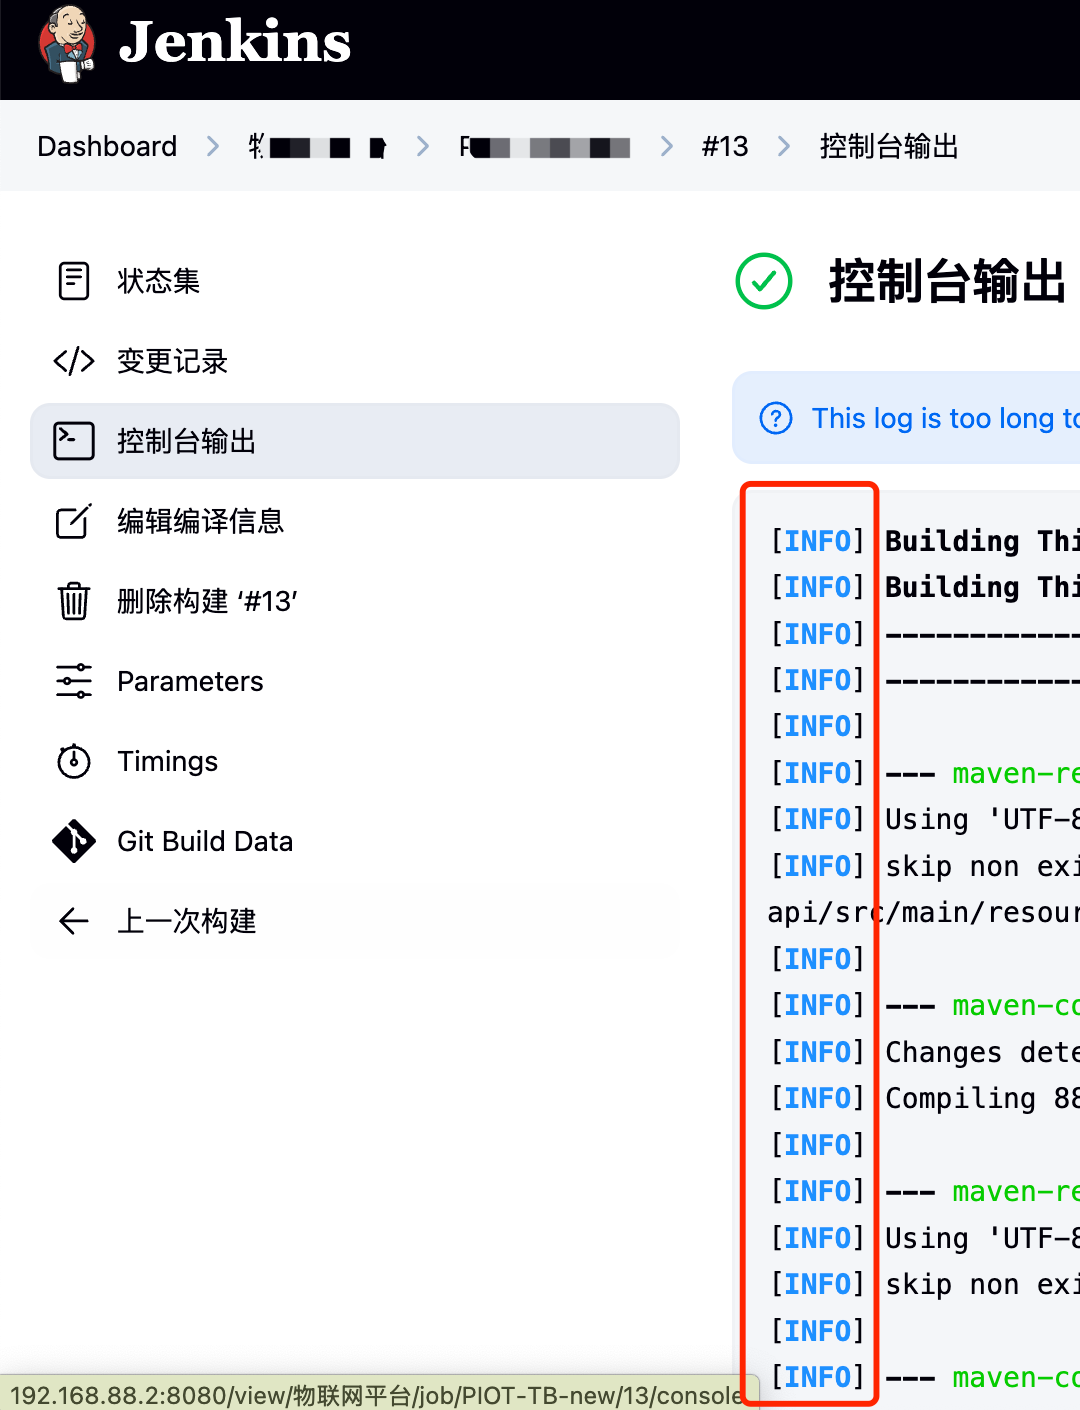Viewport: 1080px width, 1410px height.
Task: Click the document icon beside 状态集
Action: point(73,281)
